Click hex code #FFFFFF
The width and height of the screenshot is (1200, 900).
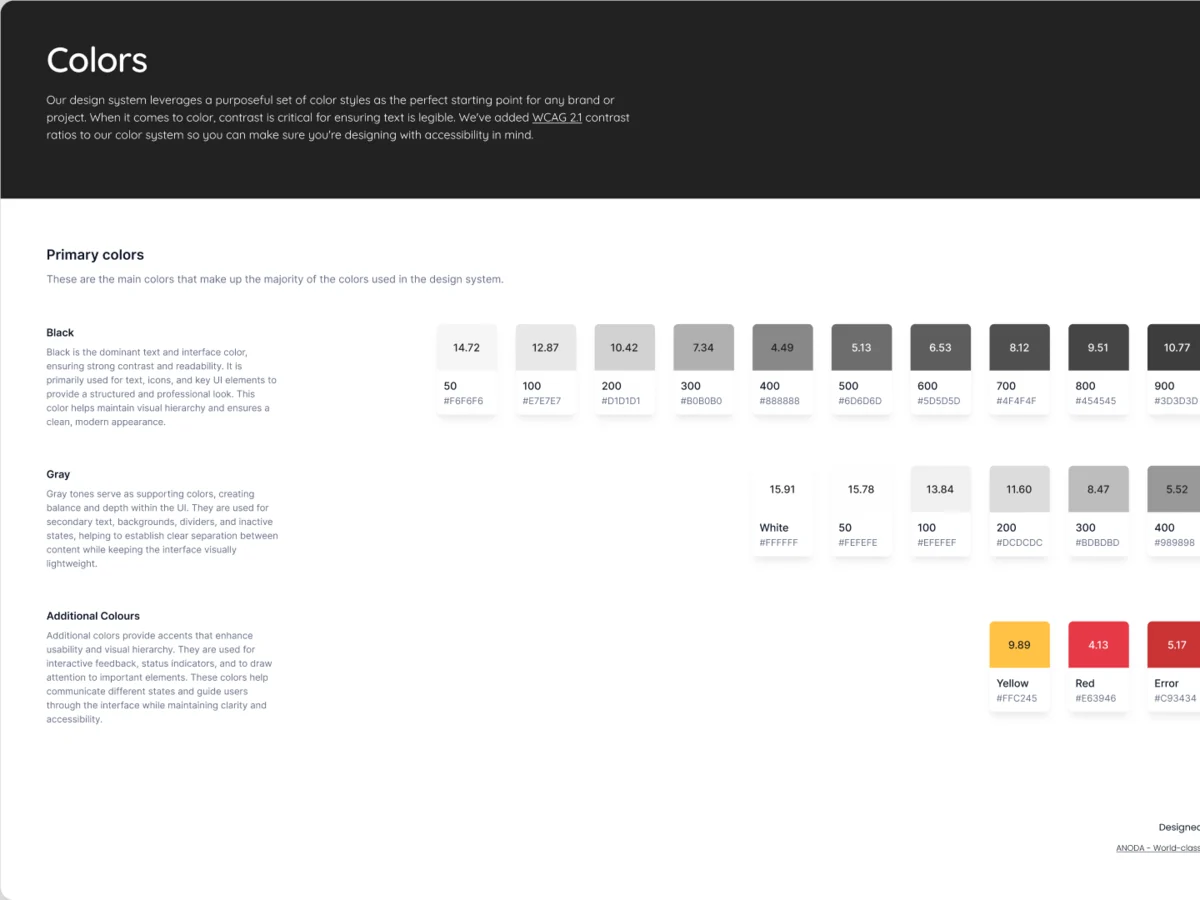point(779,543)
